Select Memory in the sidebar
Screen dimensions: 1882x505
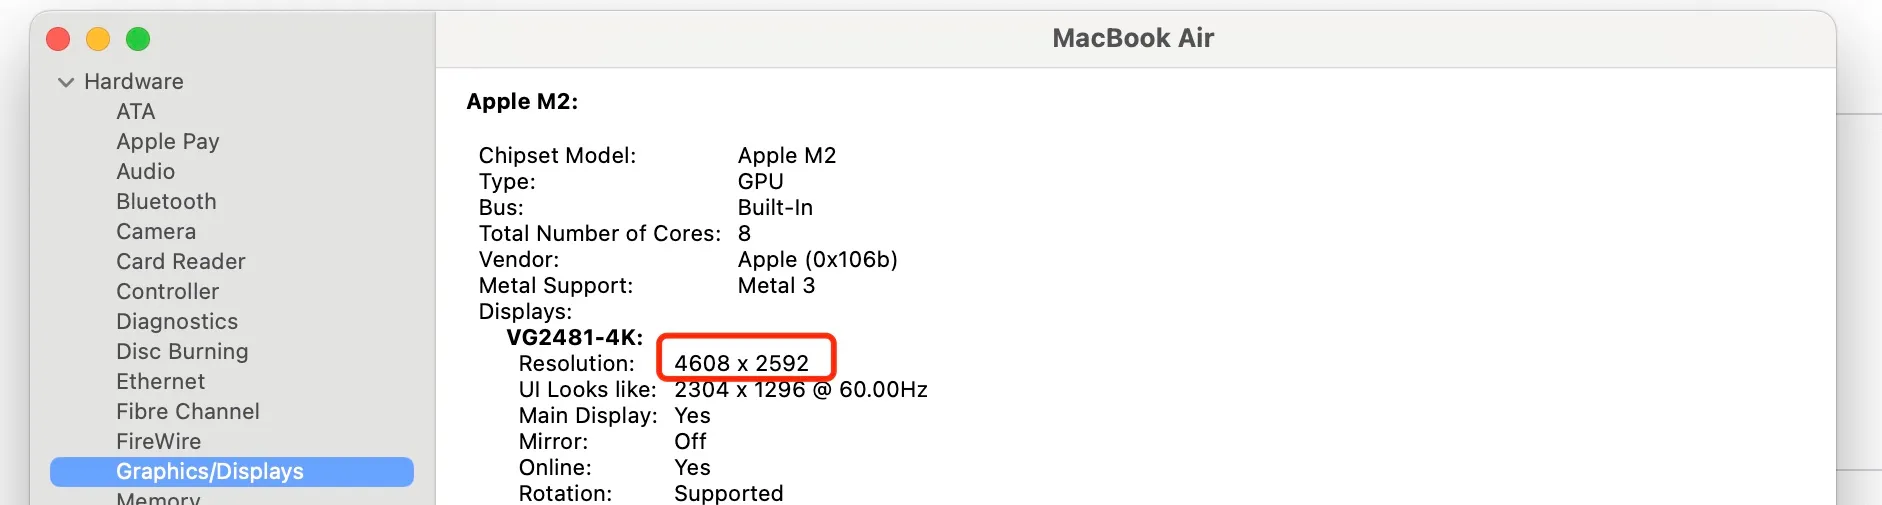pyautogui.click(x=158, y=498)
